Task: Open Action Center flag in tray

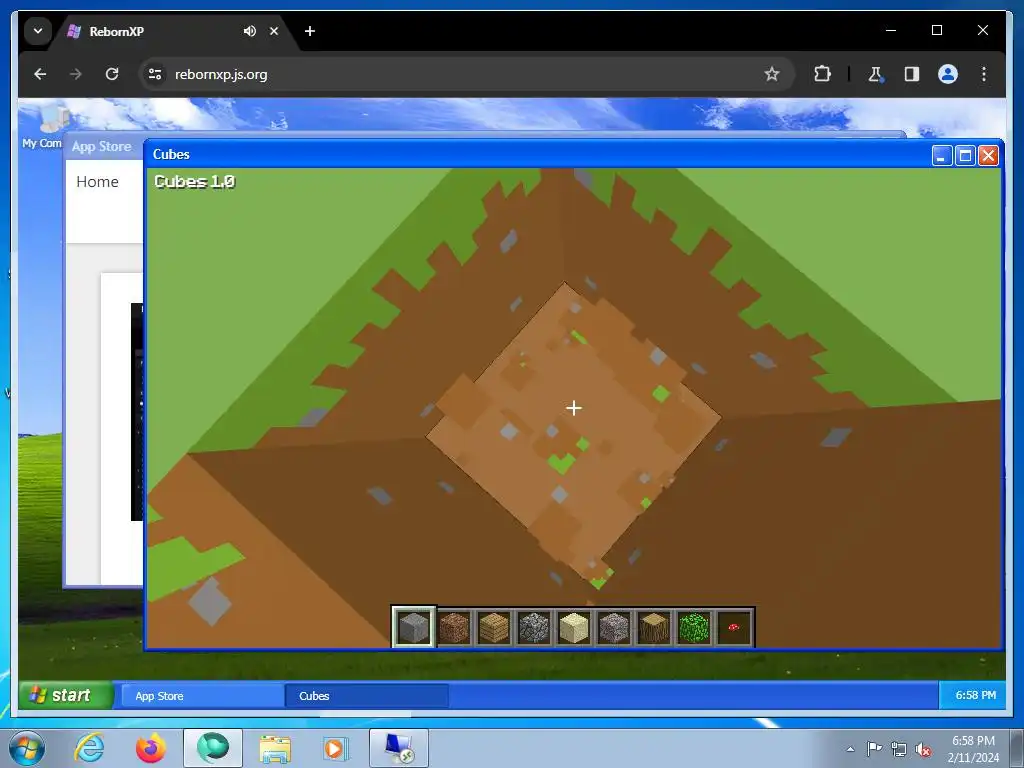Action: click(874, 748)
